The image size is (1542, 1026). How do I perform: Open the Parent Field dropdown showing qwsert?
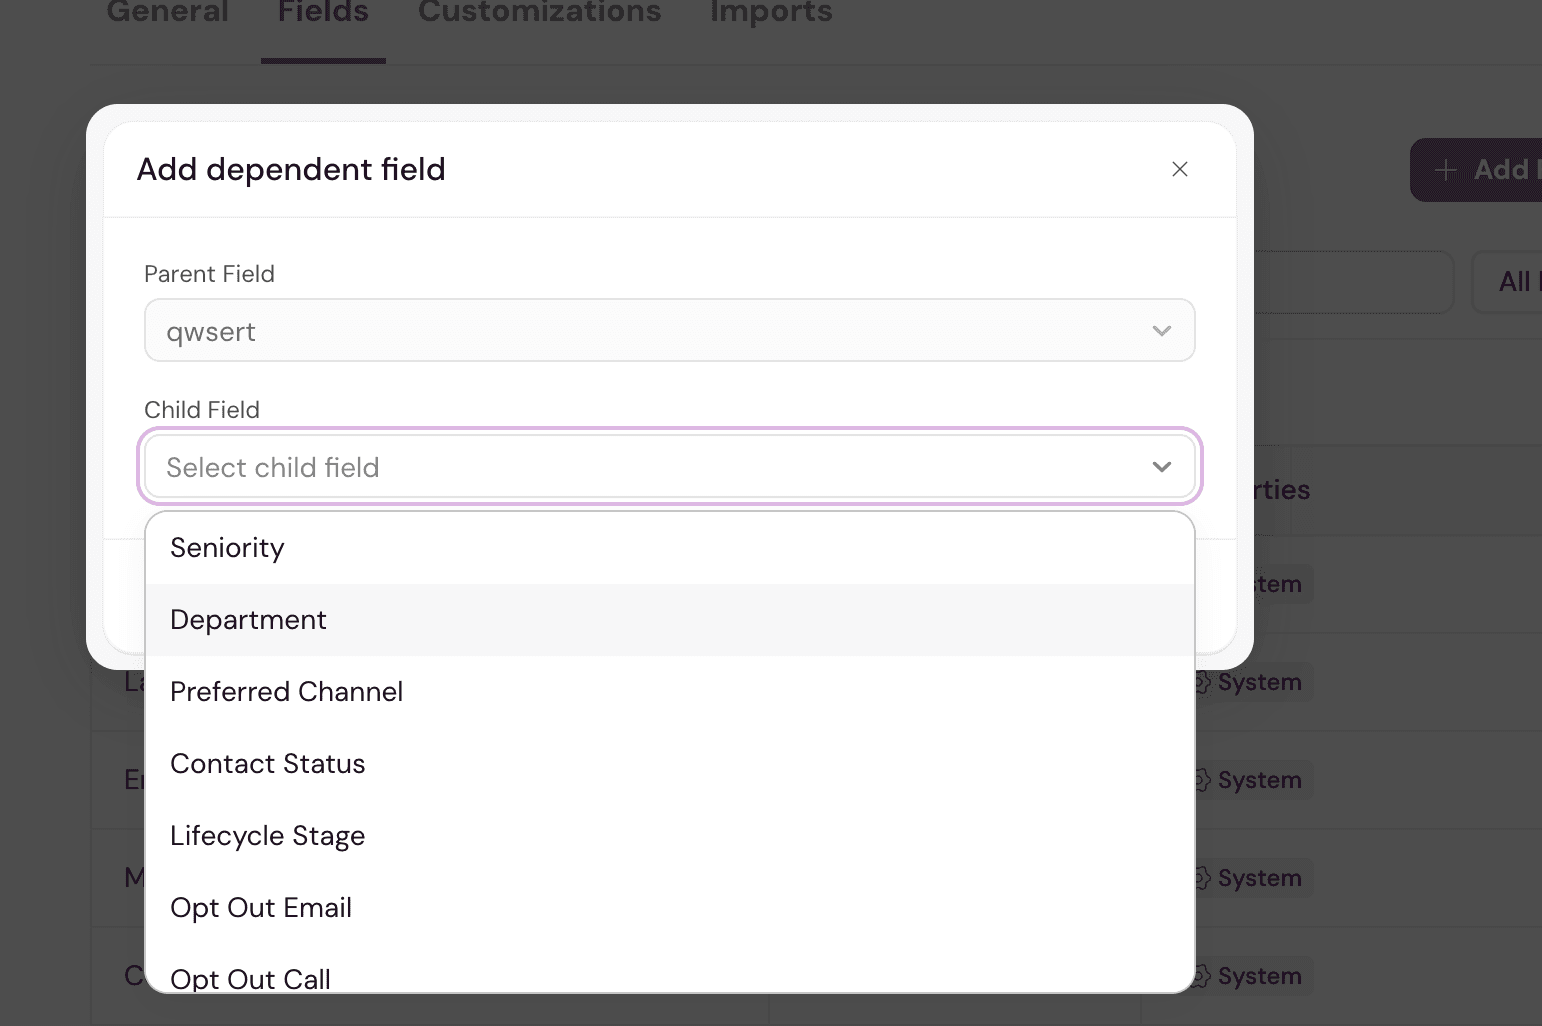670,330
